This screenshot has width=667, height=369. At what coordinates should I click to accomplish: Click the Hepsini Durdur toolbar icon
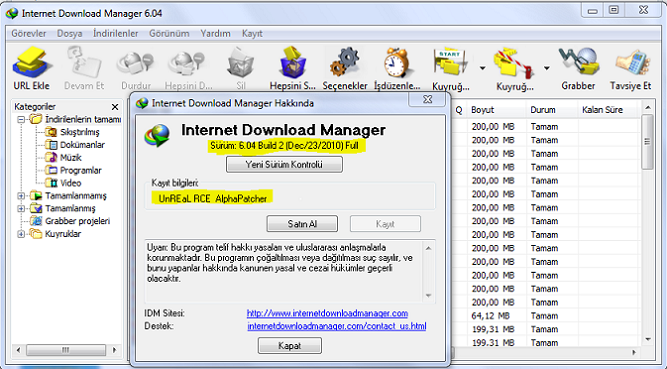(x=186, y=63)
